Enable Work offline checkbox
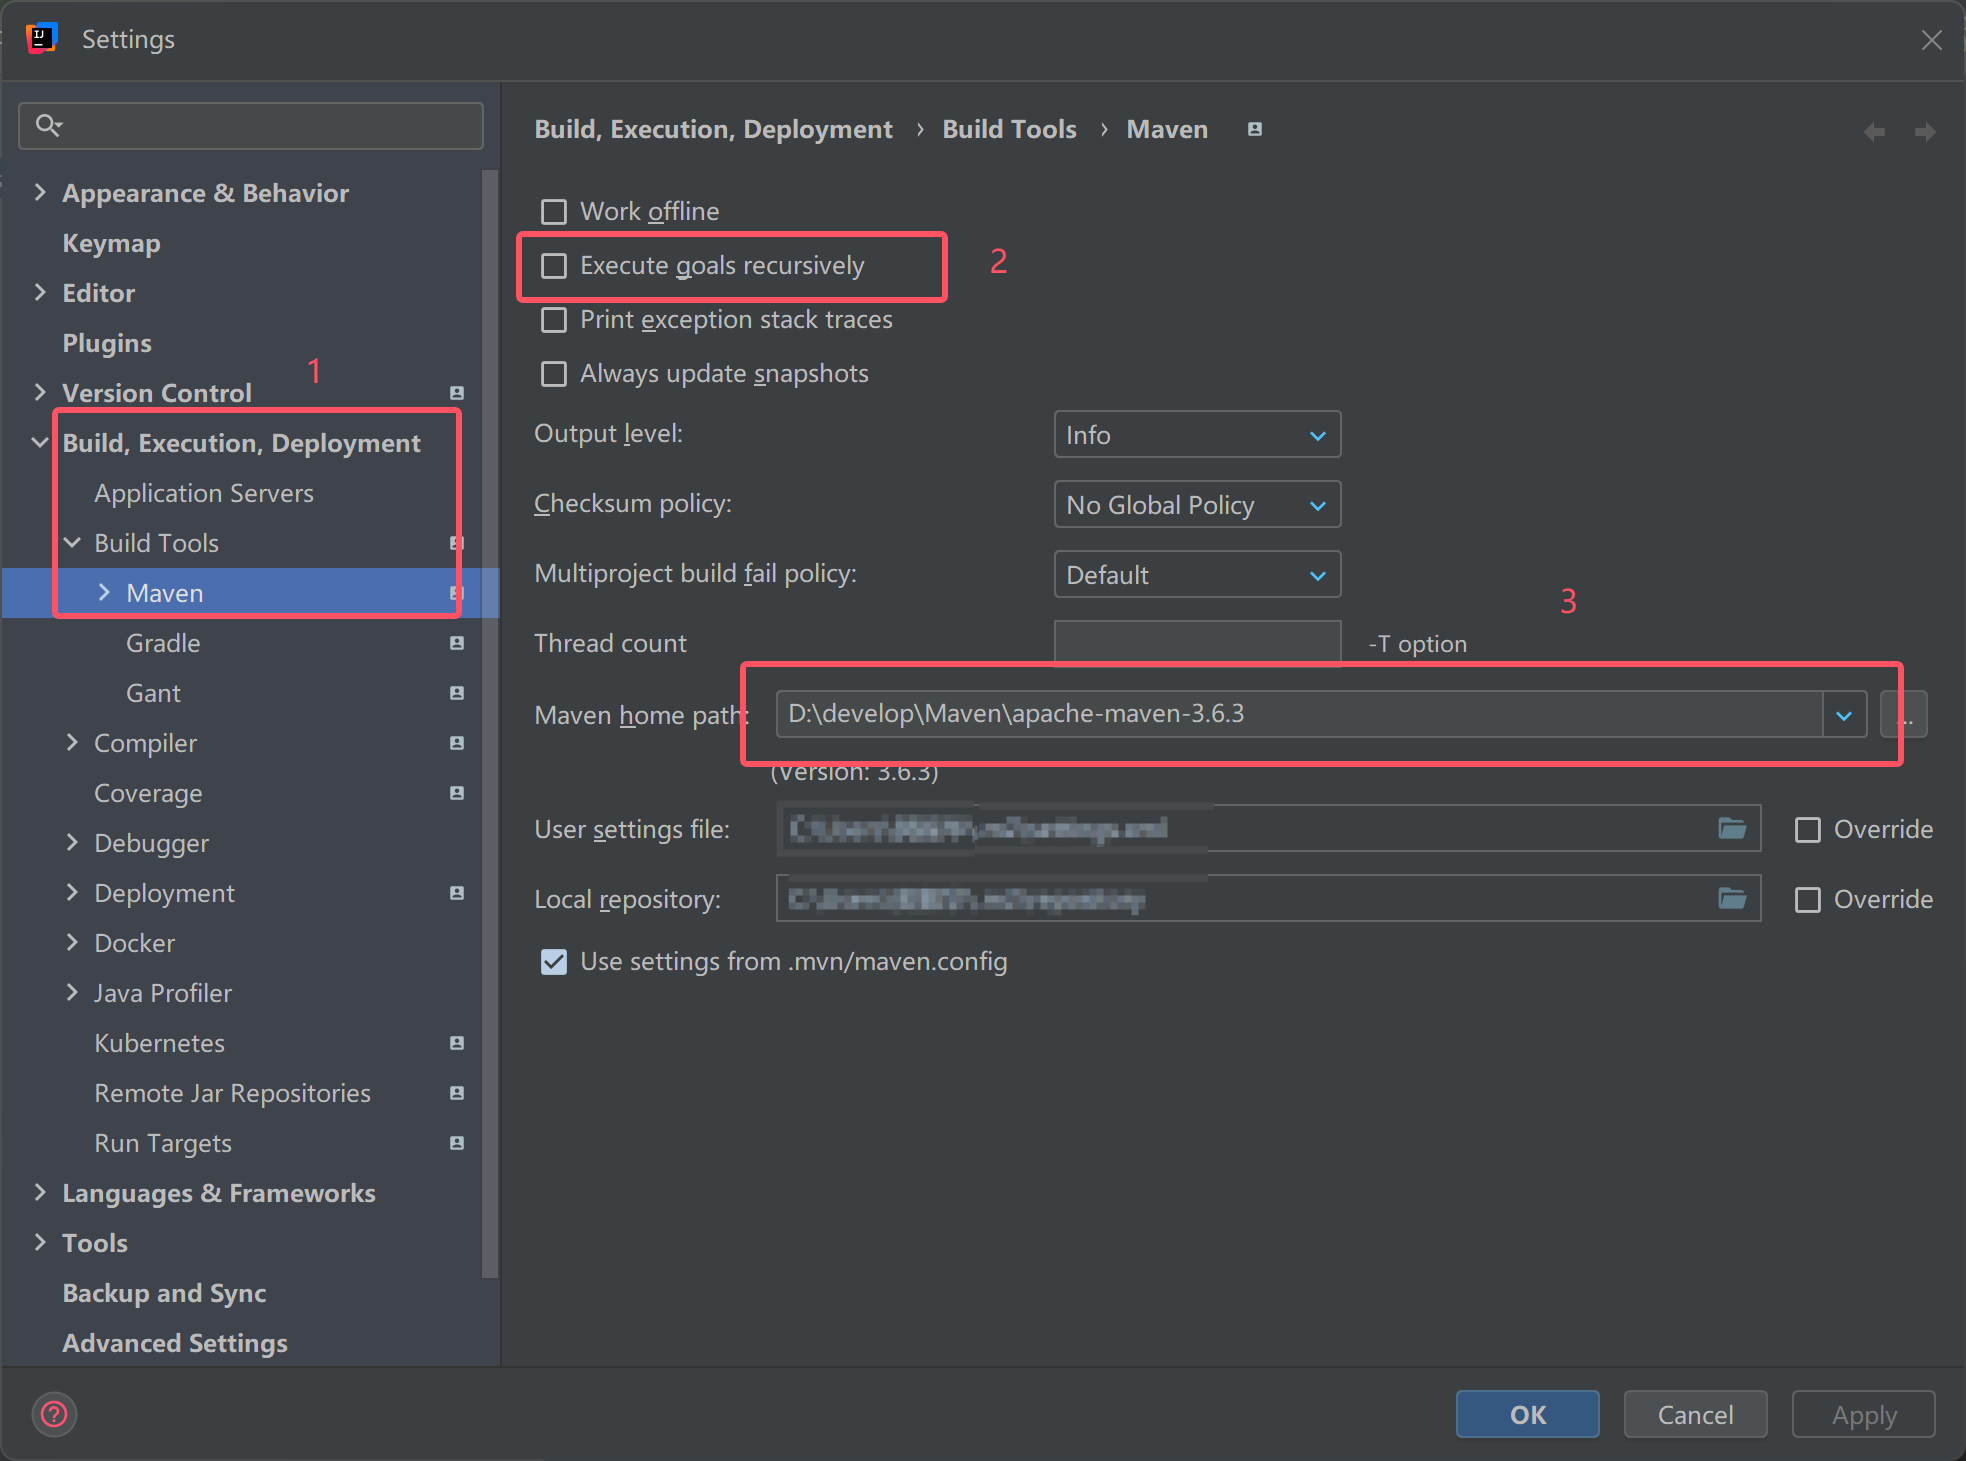 coord(553,211)
